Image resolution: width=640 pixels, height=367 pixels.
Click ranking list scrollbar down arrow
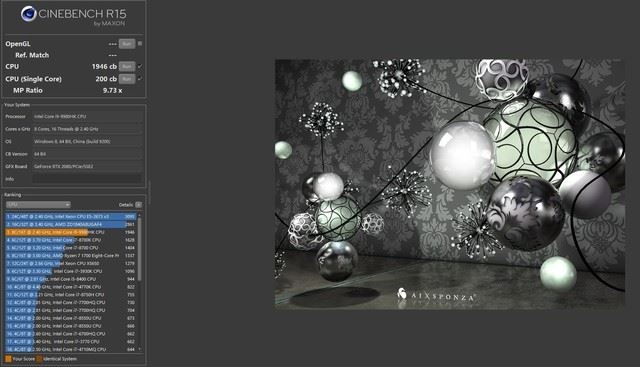coord(140,349)
